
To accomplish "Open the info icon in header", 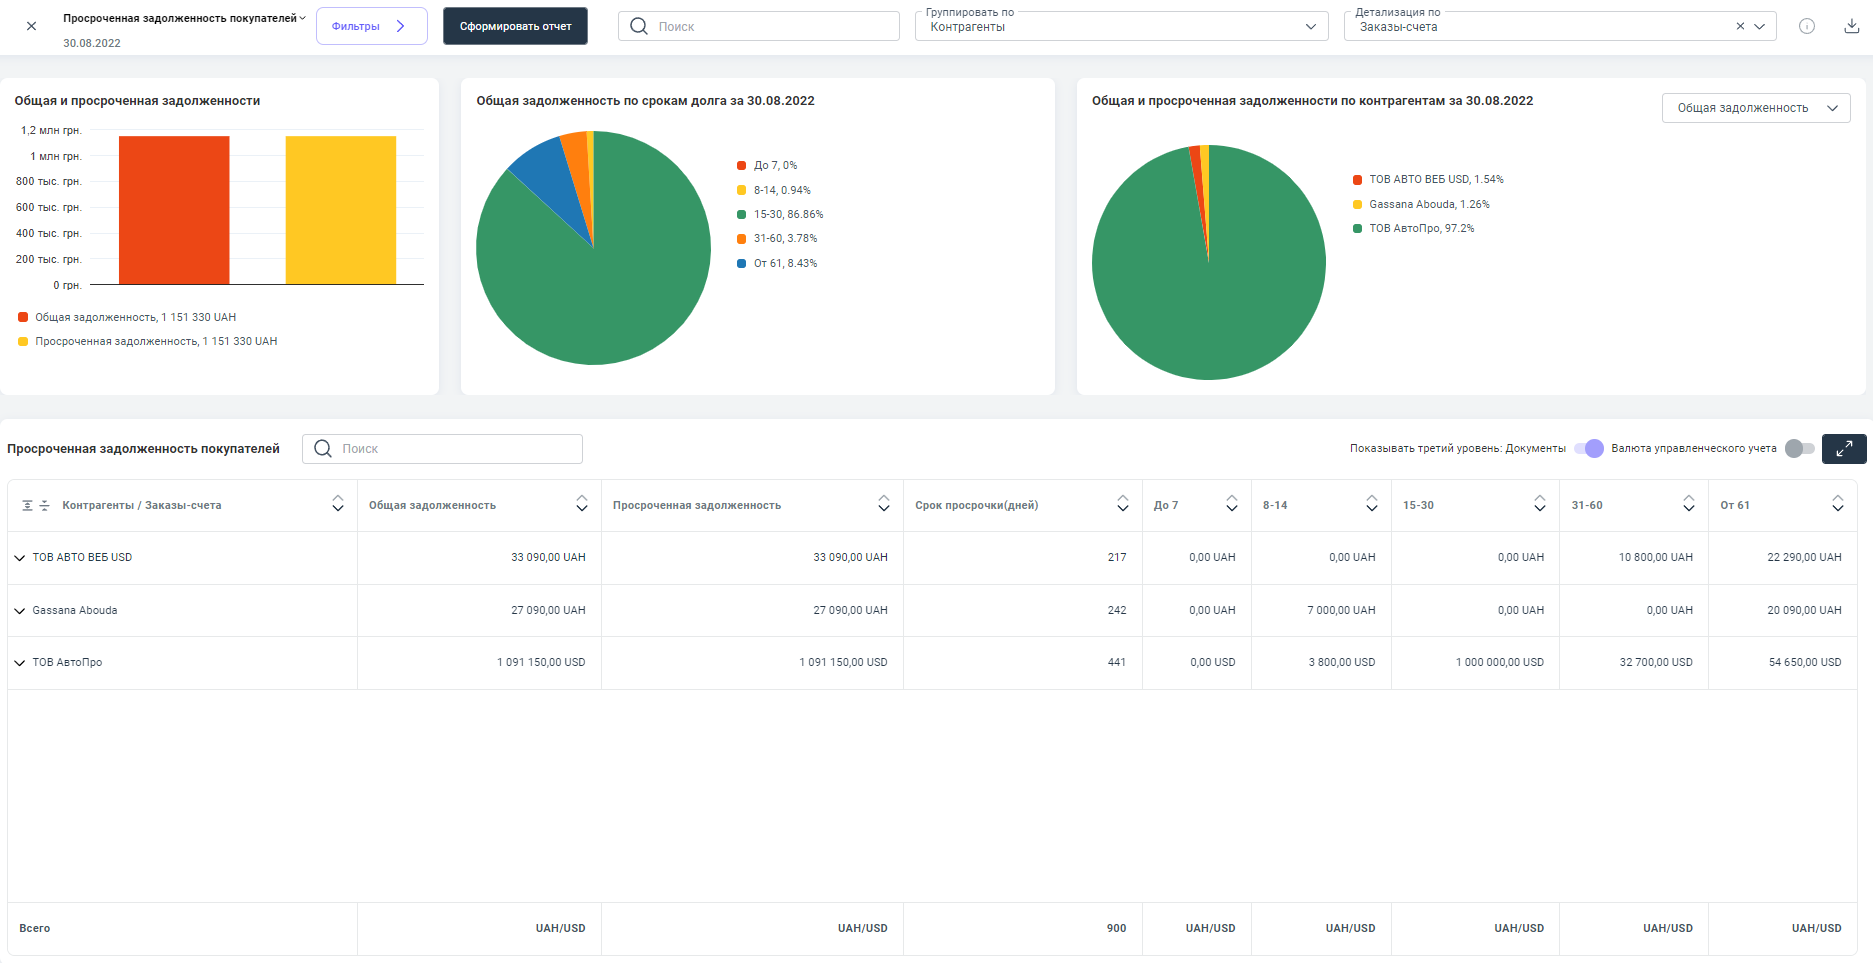I will point(1806,26).
